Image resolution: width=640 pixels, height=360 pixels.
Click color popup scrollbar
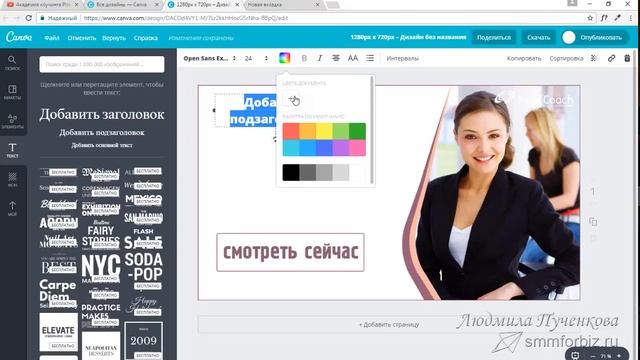pos(372,130)
